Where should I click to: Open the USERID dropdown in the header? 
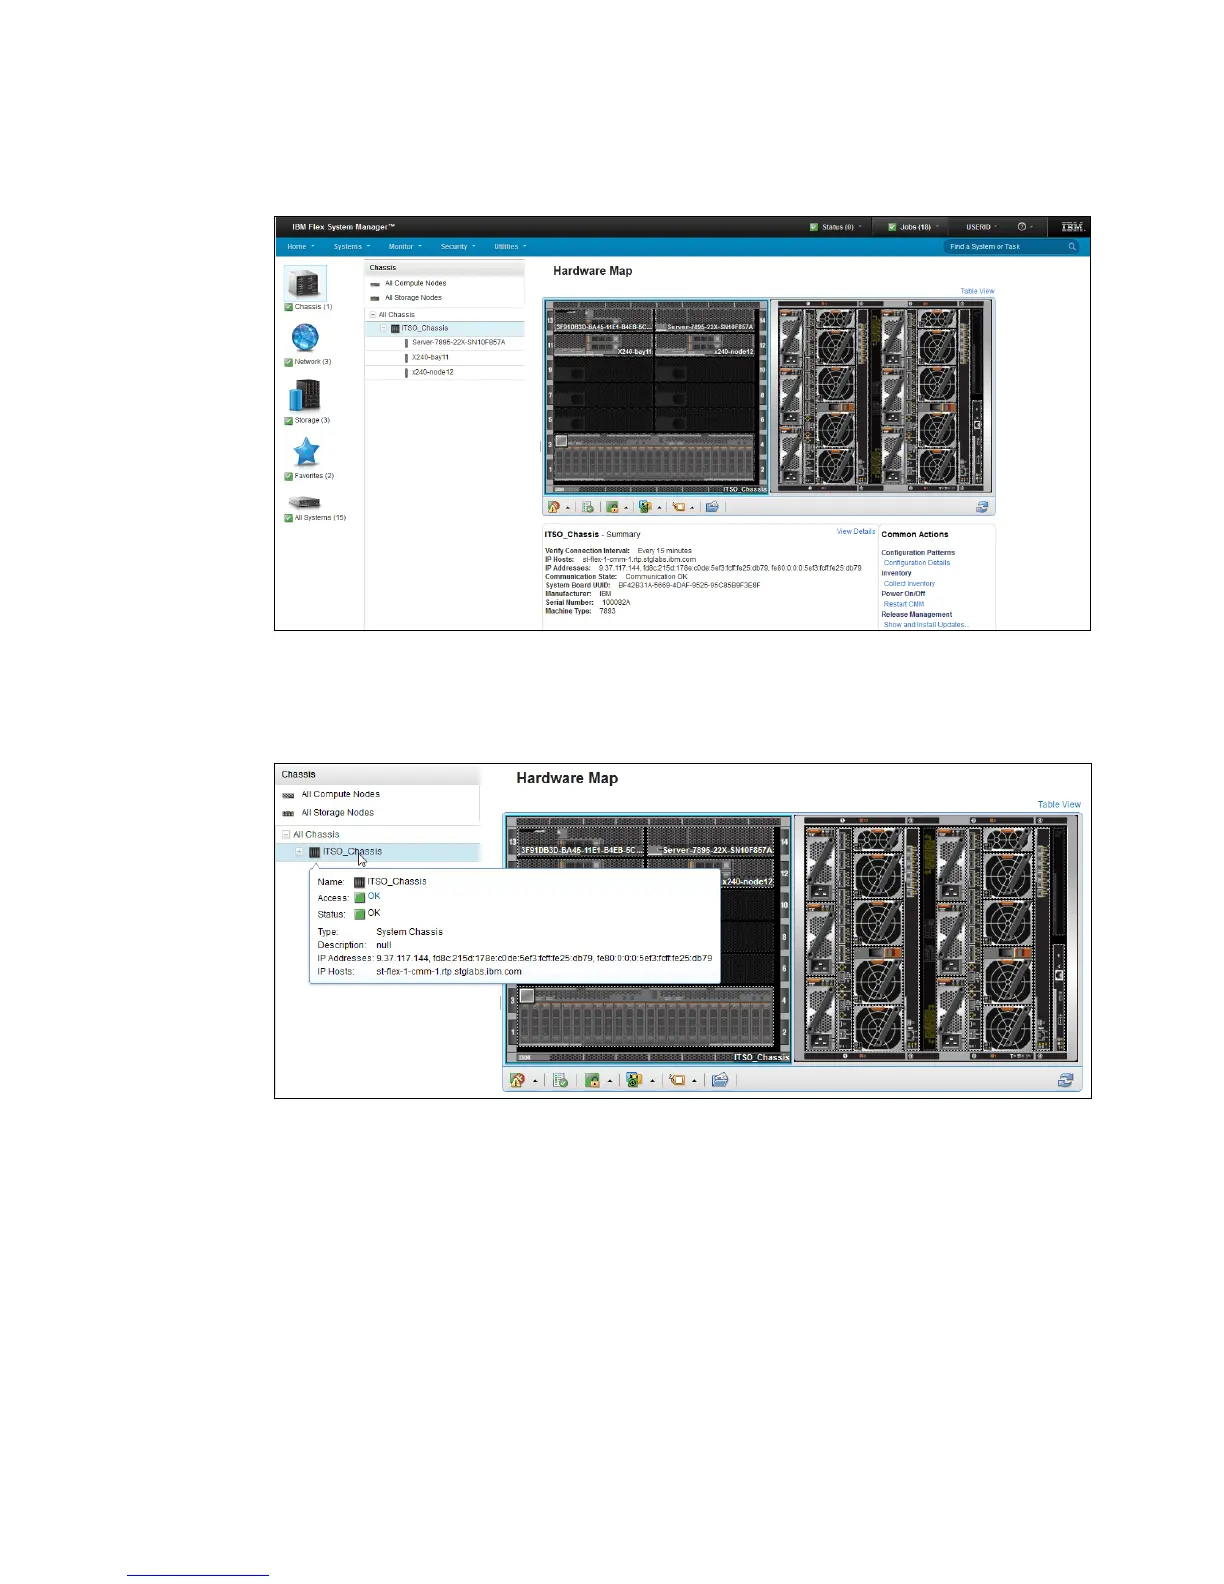pyautogui.click(x=982, y=227)
